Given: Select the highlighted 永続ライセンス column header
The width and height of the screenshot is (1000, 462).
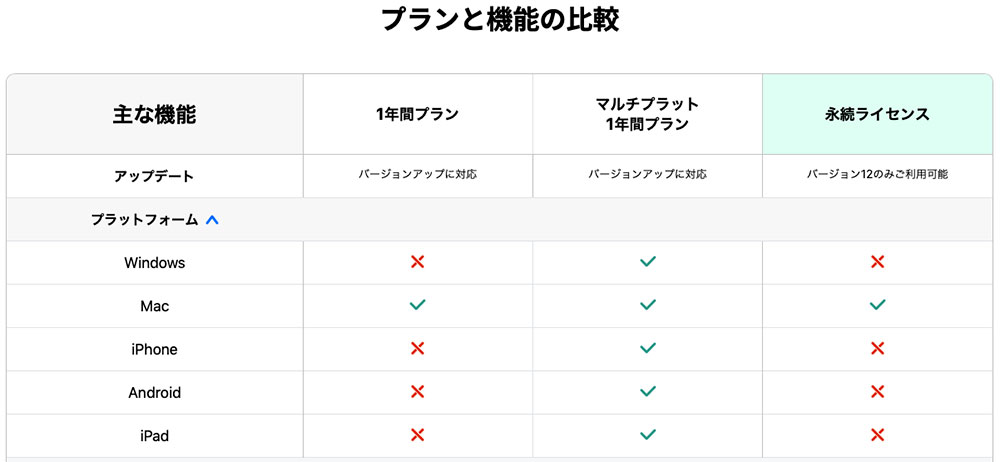Looking at the screenshot, I should [877, 115].
